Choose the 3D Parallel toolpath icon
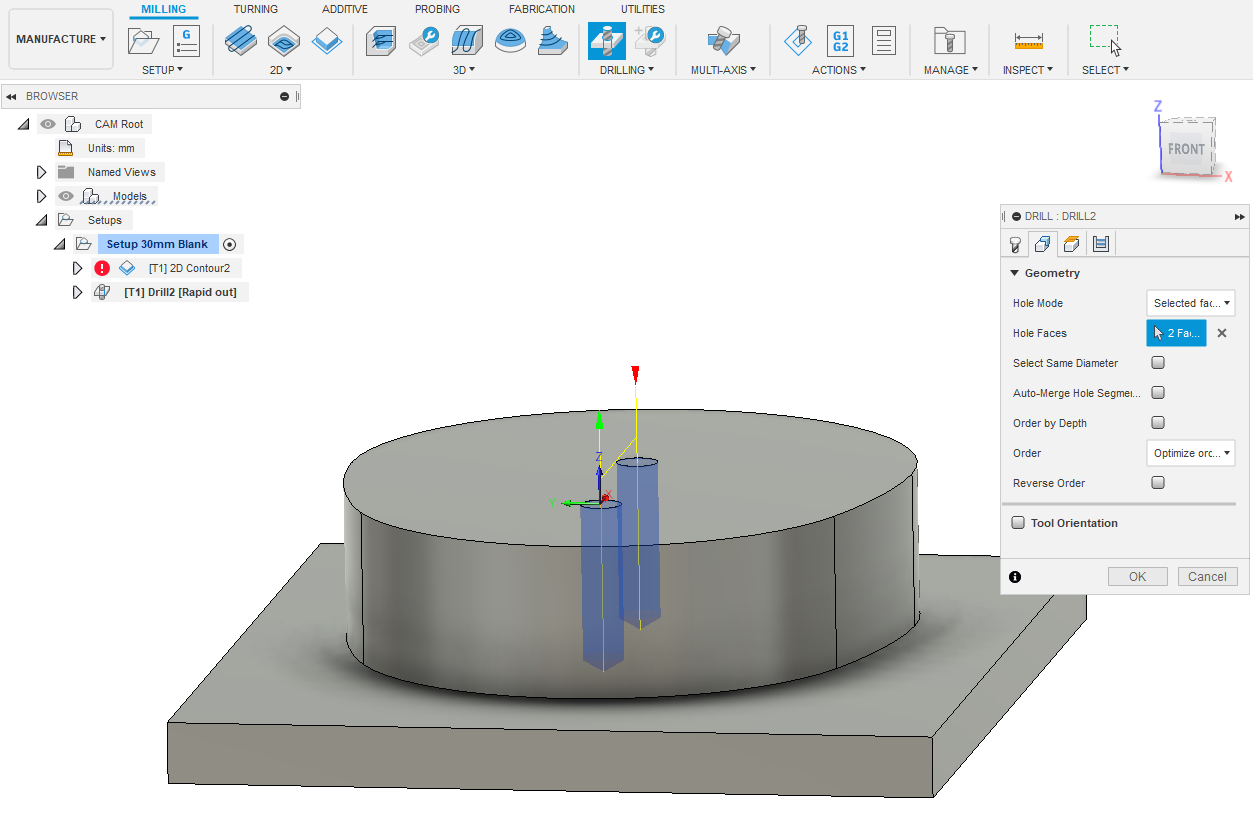This screenshot has width=1253, height=828. tap(467, 41)
